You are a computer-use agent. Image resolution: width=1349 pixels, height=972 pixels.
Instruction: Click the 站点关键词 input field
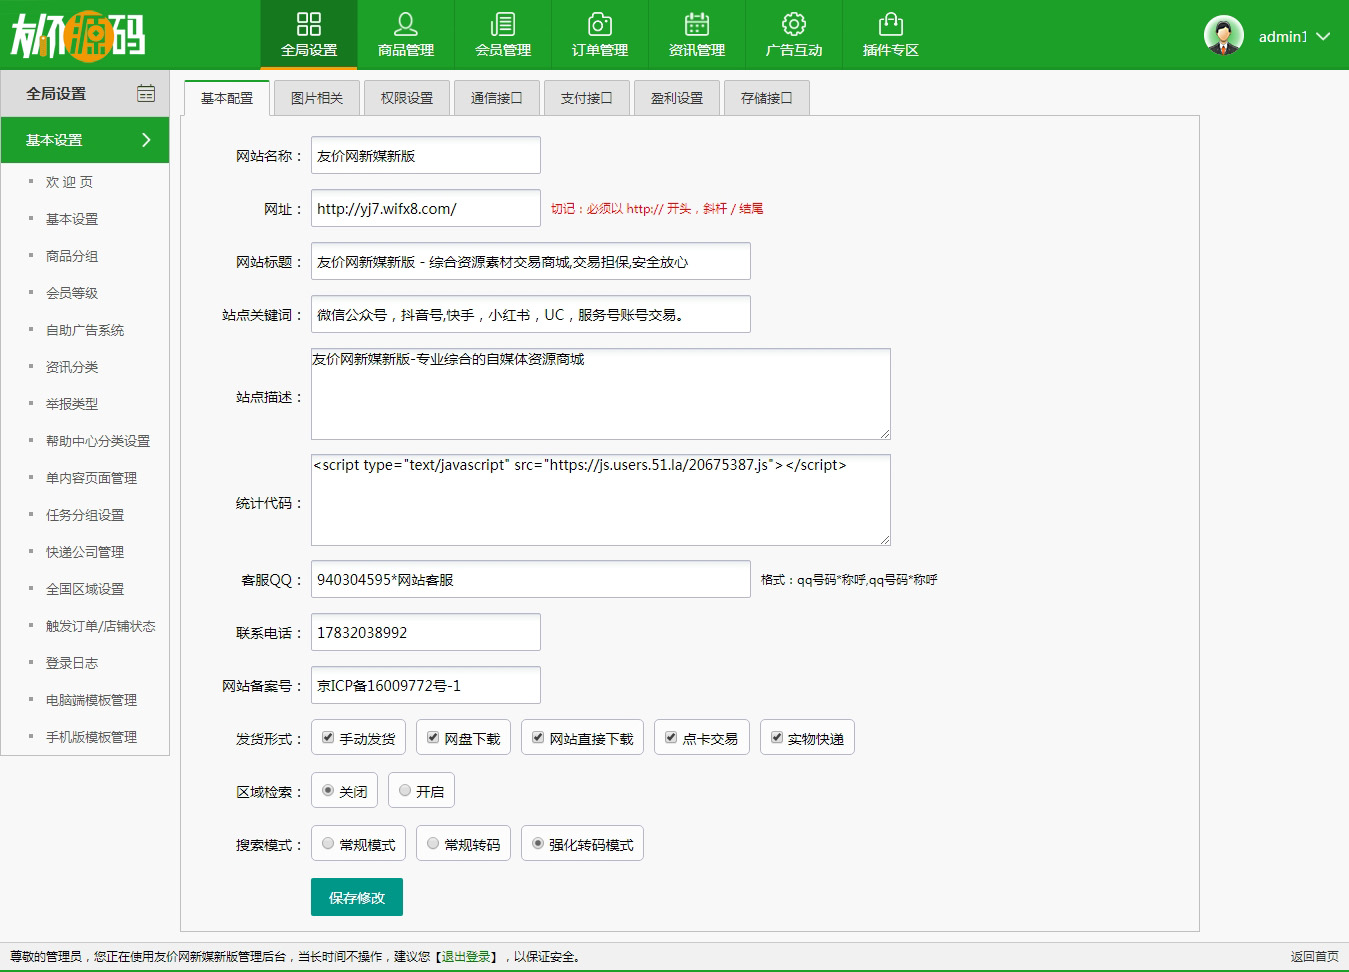pos(531,314)
